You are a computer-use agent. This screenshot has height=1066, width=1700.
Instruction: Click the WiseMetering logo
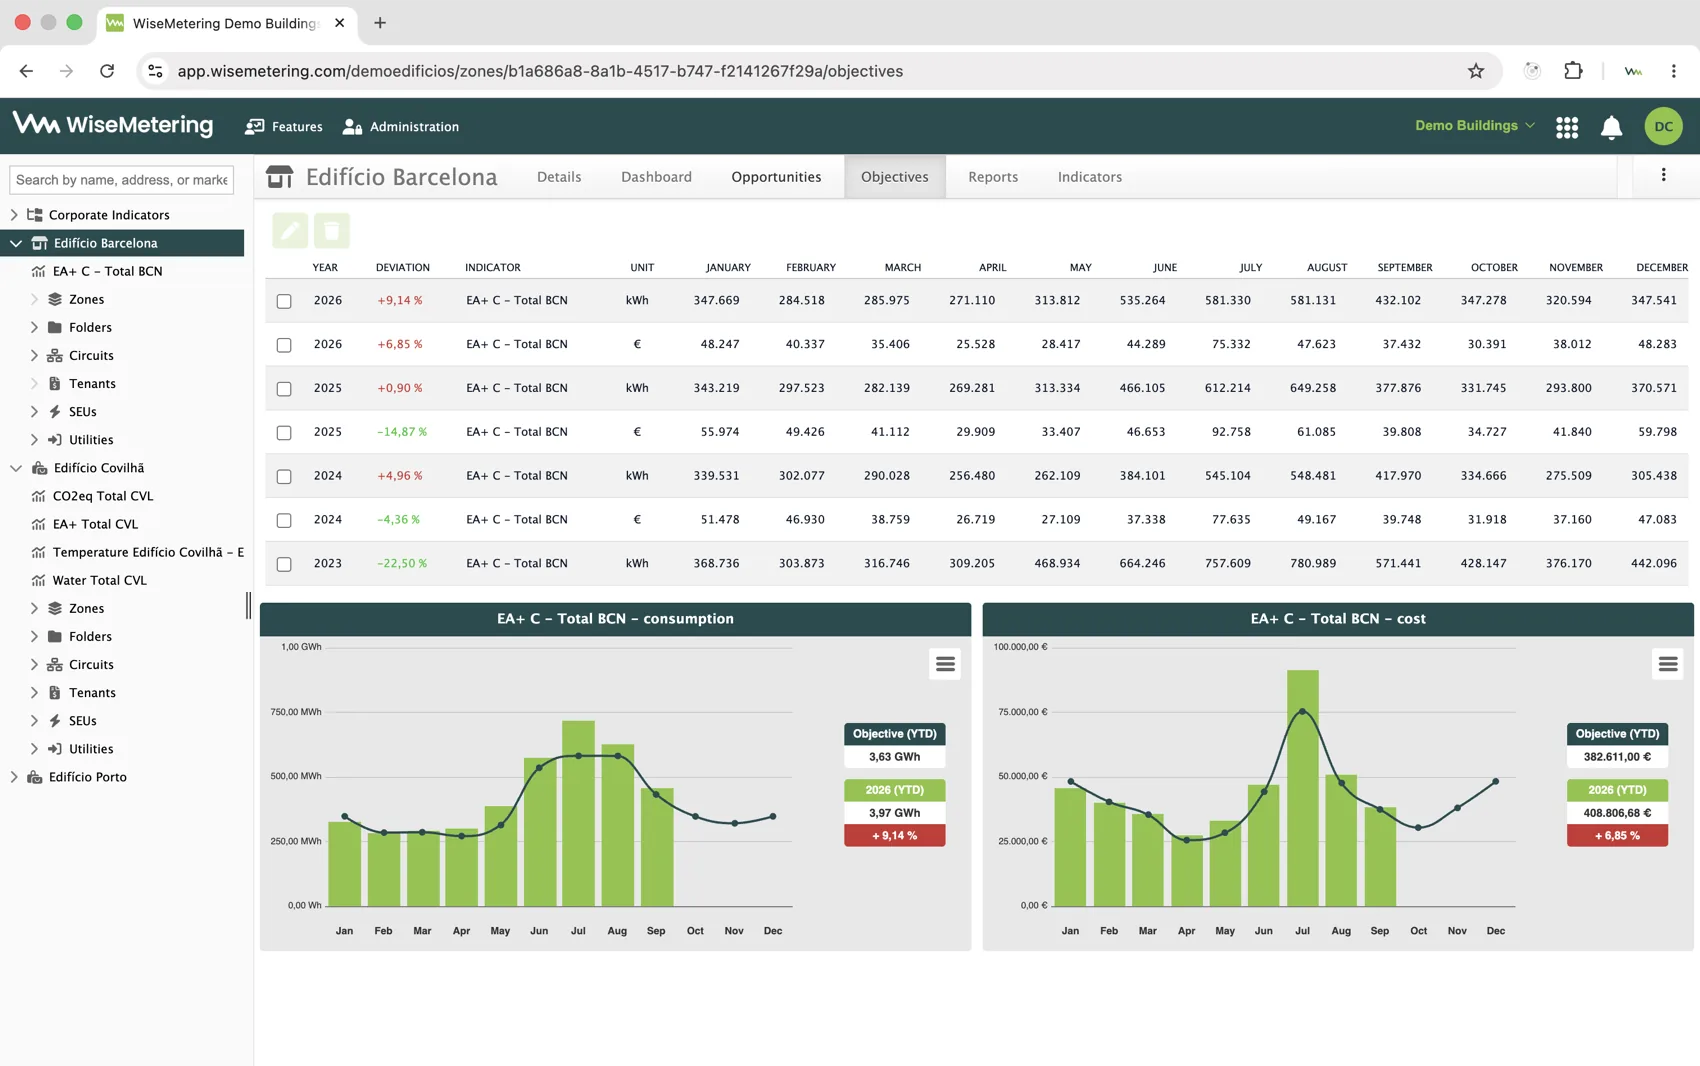click(x=113, y=125)
